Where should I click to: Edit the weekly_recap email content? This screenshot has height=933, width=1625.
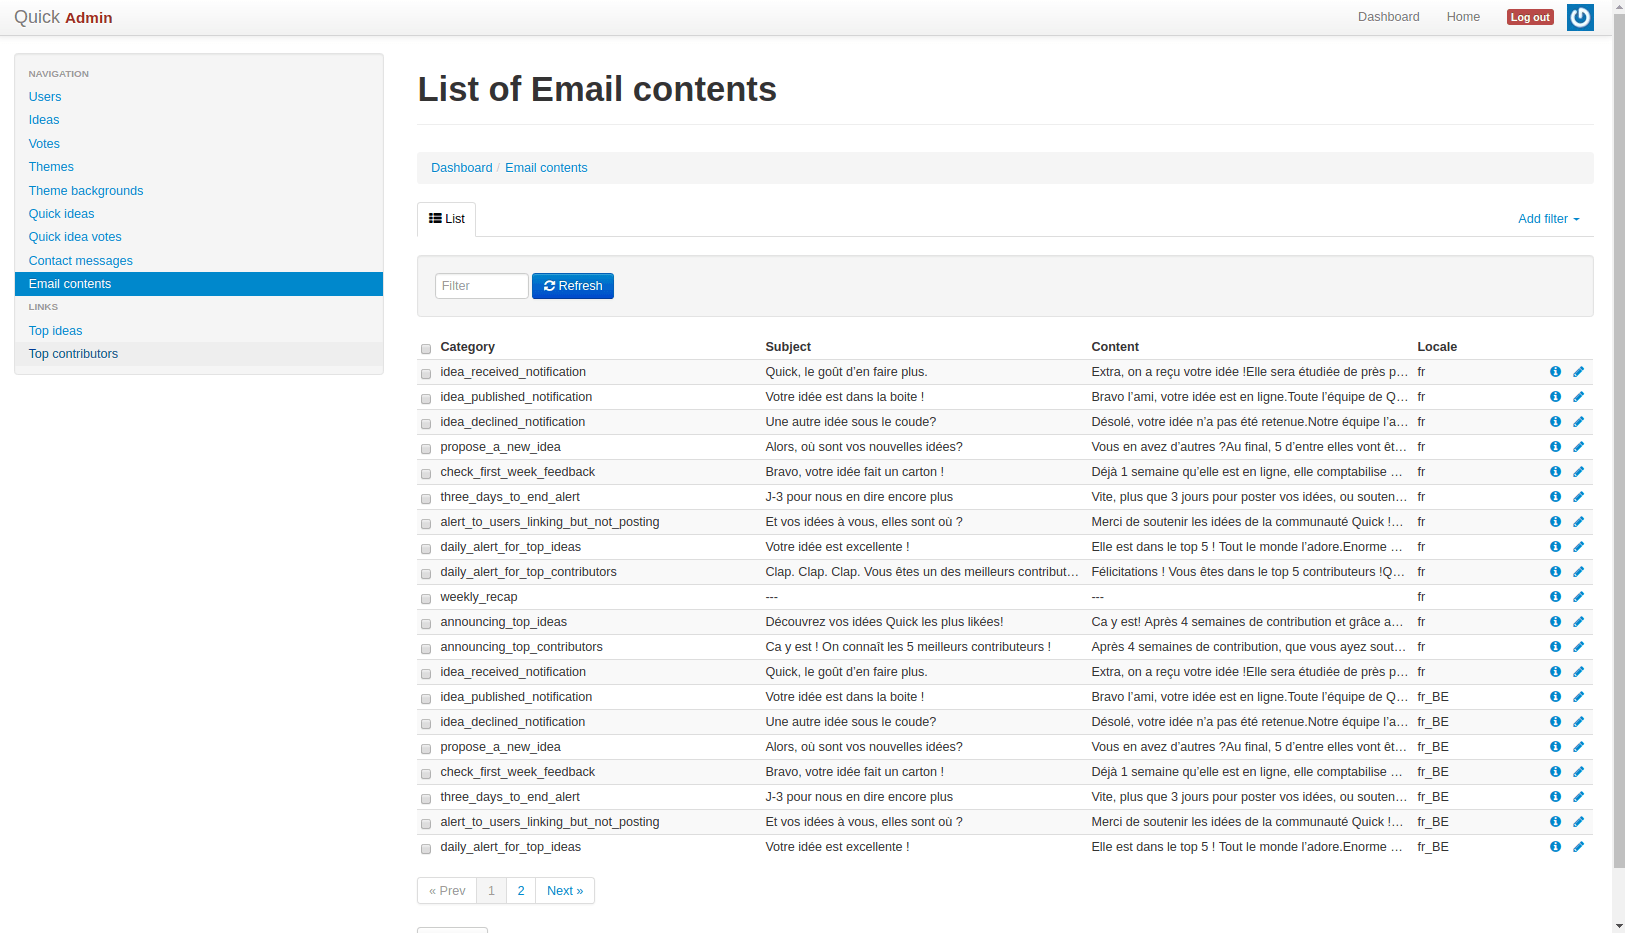[x=1578, y=597]
